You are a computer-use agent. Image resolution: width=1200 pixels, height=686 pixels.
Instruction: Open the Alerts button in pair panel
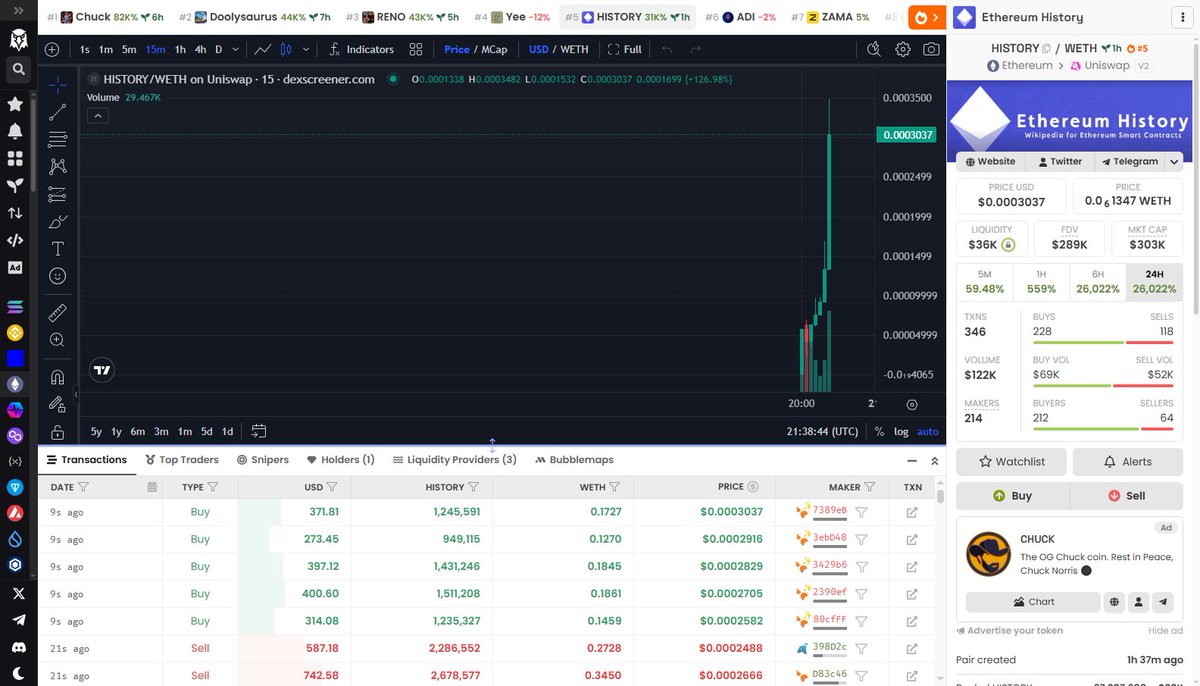tap(1127, 462)
